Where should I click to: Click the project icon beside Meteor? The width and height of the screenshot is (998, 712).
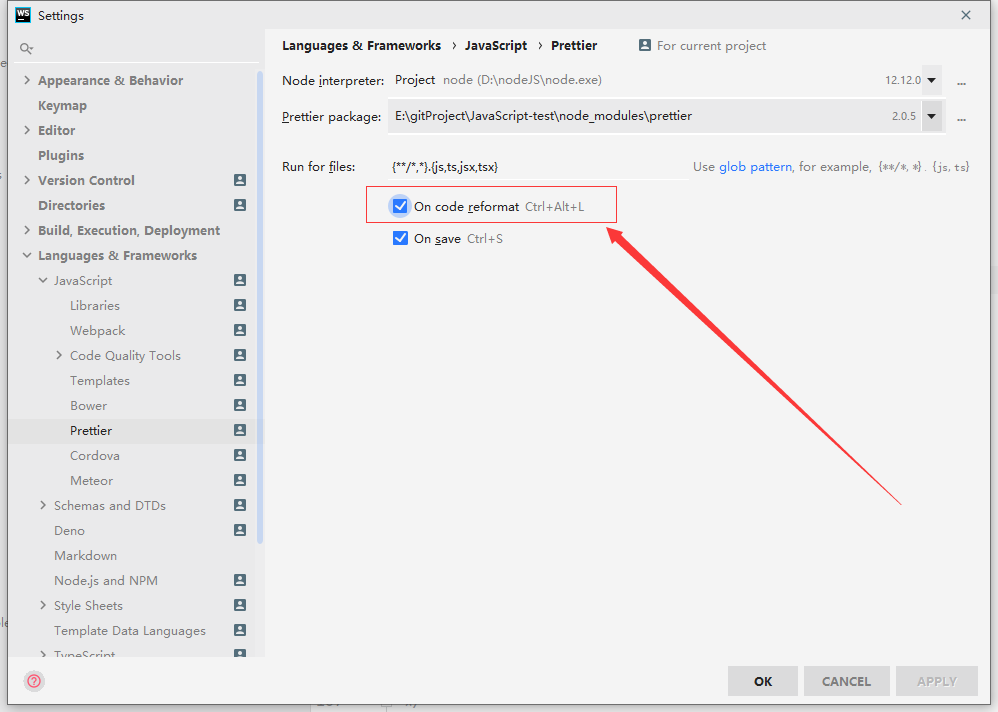click(240, 480)
